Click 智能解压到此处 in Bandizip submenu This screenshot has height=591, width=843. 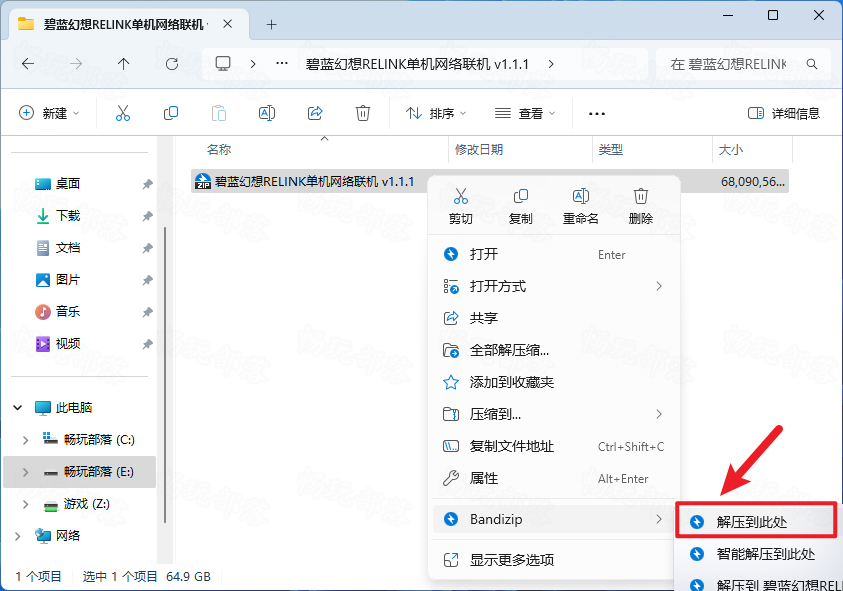click(757, 554)
